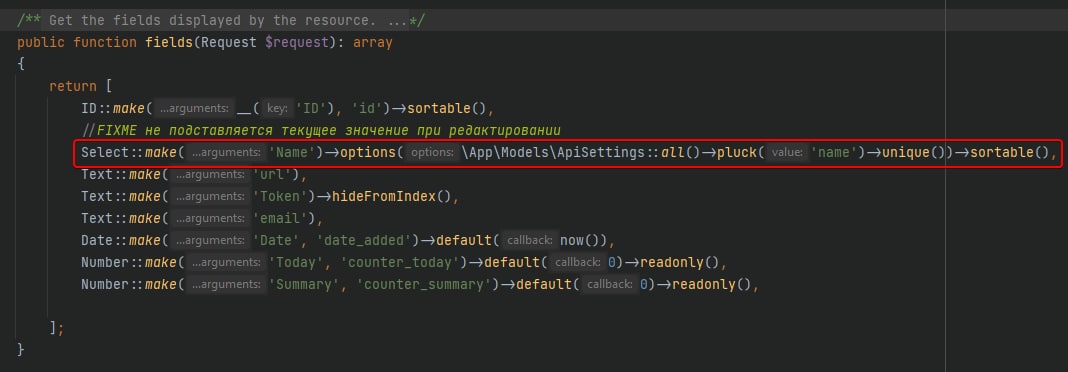Click 'sortable' on the ID line
Image resolution: width=1068 pixels, height=372 pixels.
[x=439, y=108]
